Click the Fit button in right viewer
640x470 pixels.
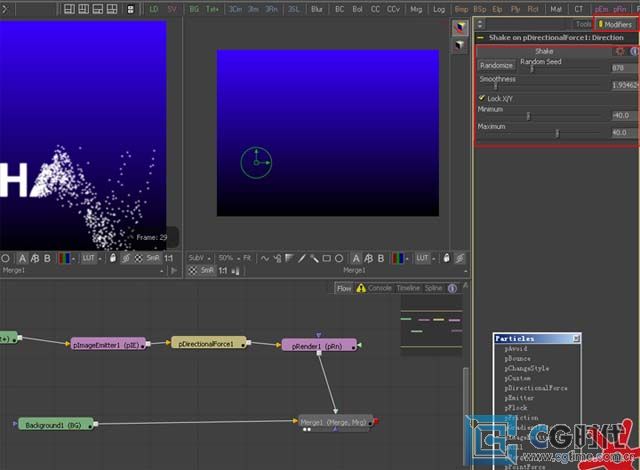tap(247, 258)
